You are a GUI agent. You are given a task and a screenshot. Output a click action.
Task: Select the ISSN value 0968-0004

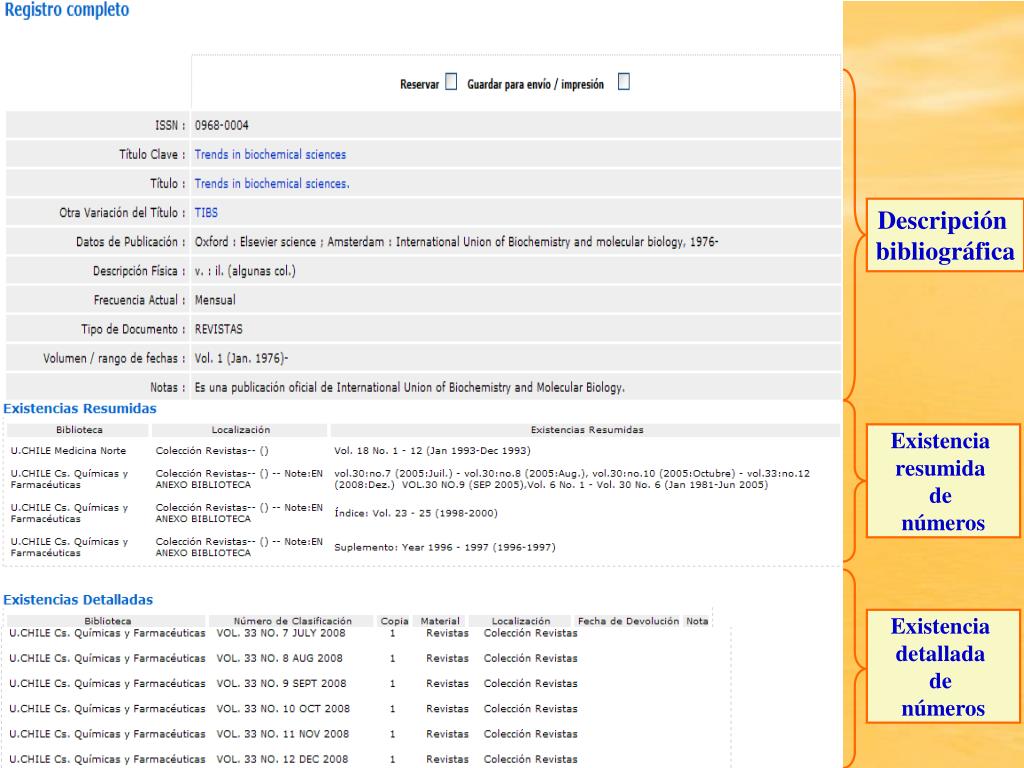coord(221,125)
